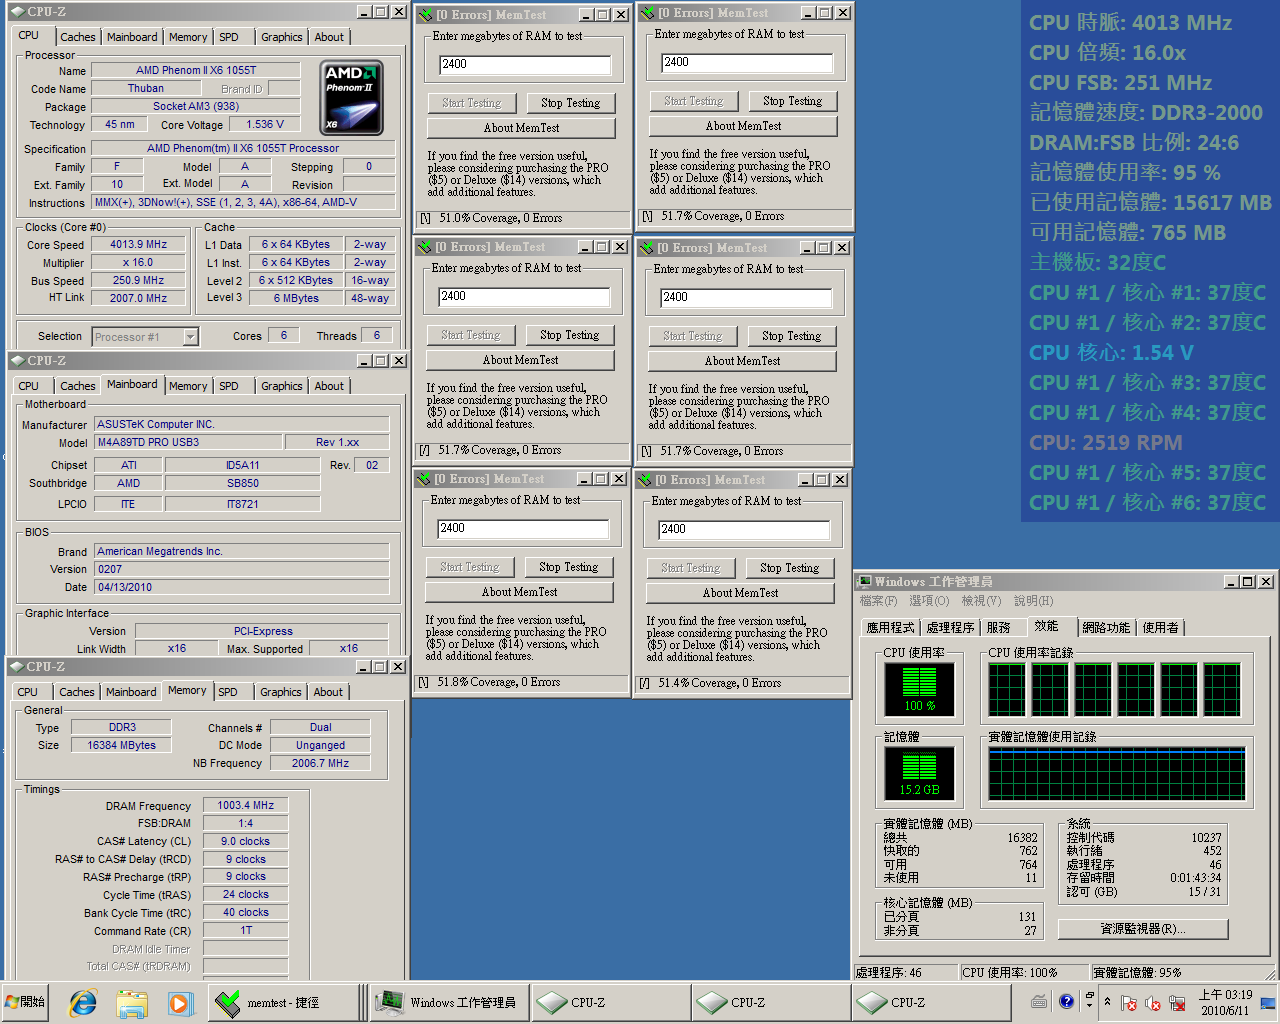The height and width of the screenshot is (1024, 1280).
Task: Click gadget line CPU: 2519 RPM
Action: click(x=1106, y=442)
